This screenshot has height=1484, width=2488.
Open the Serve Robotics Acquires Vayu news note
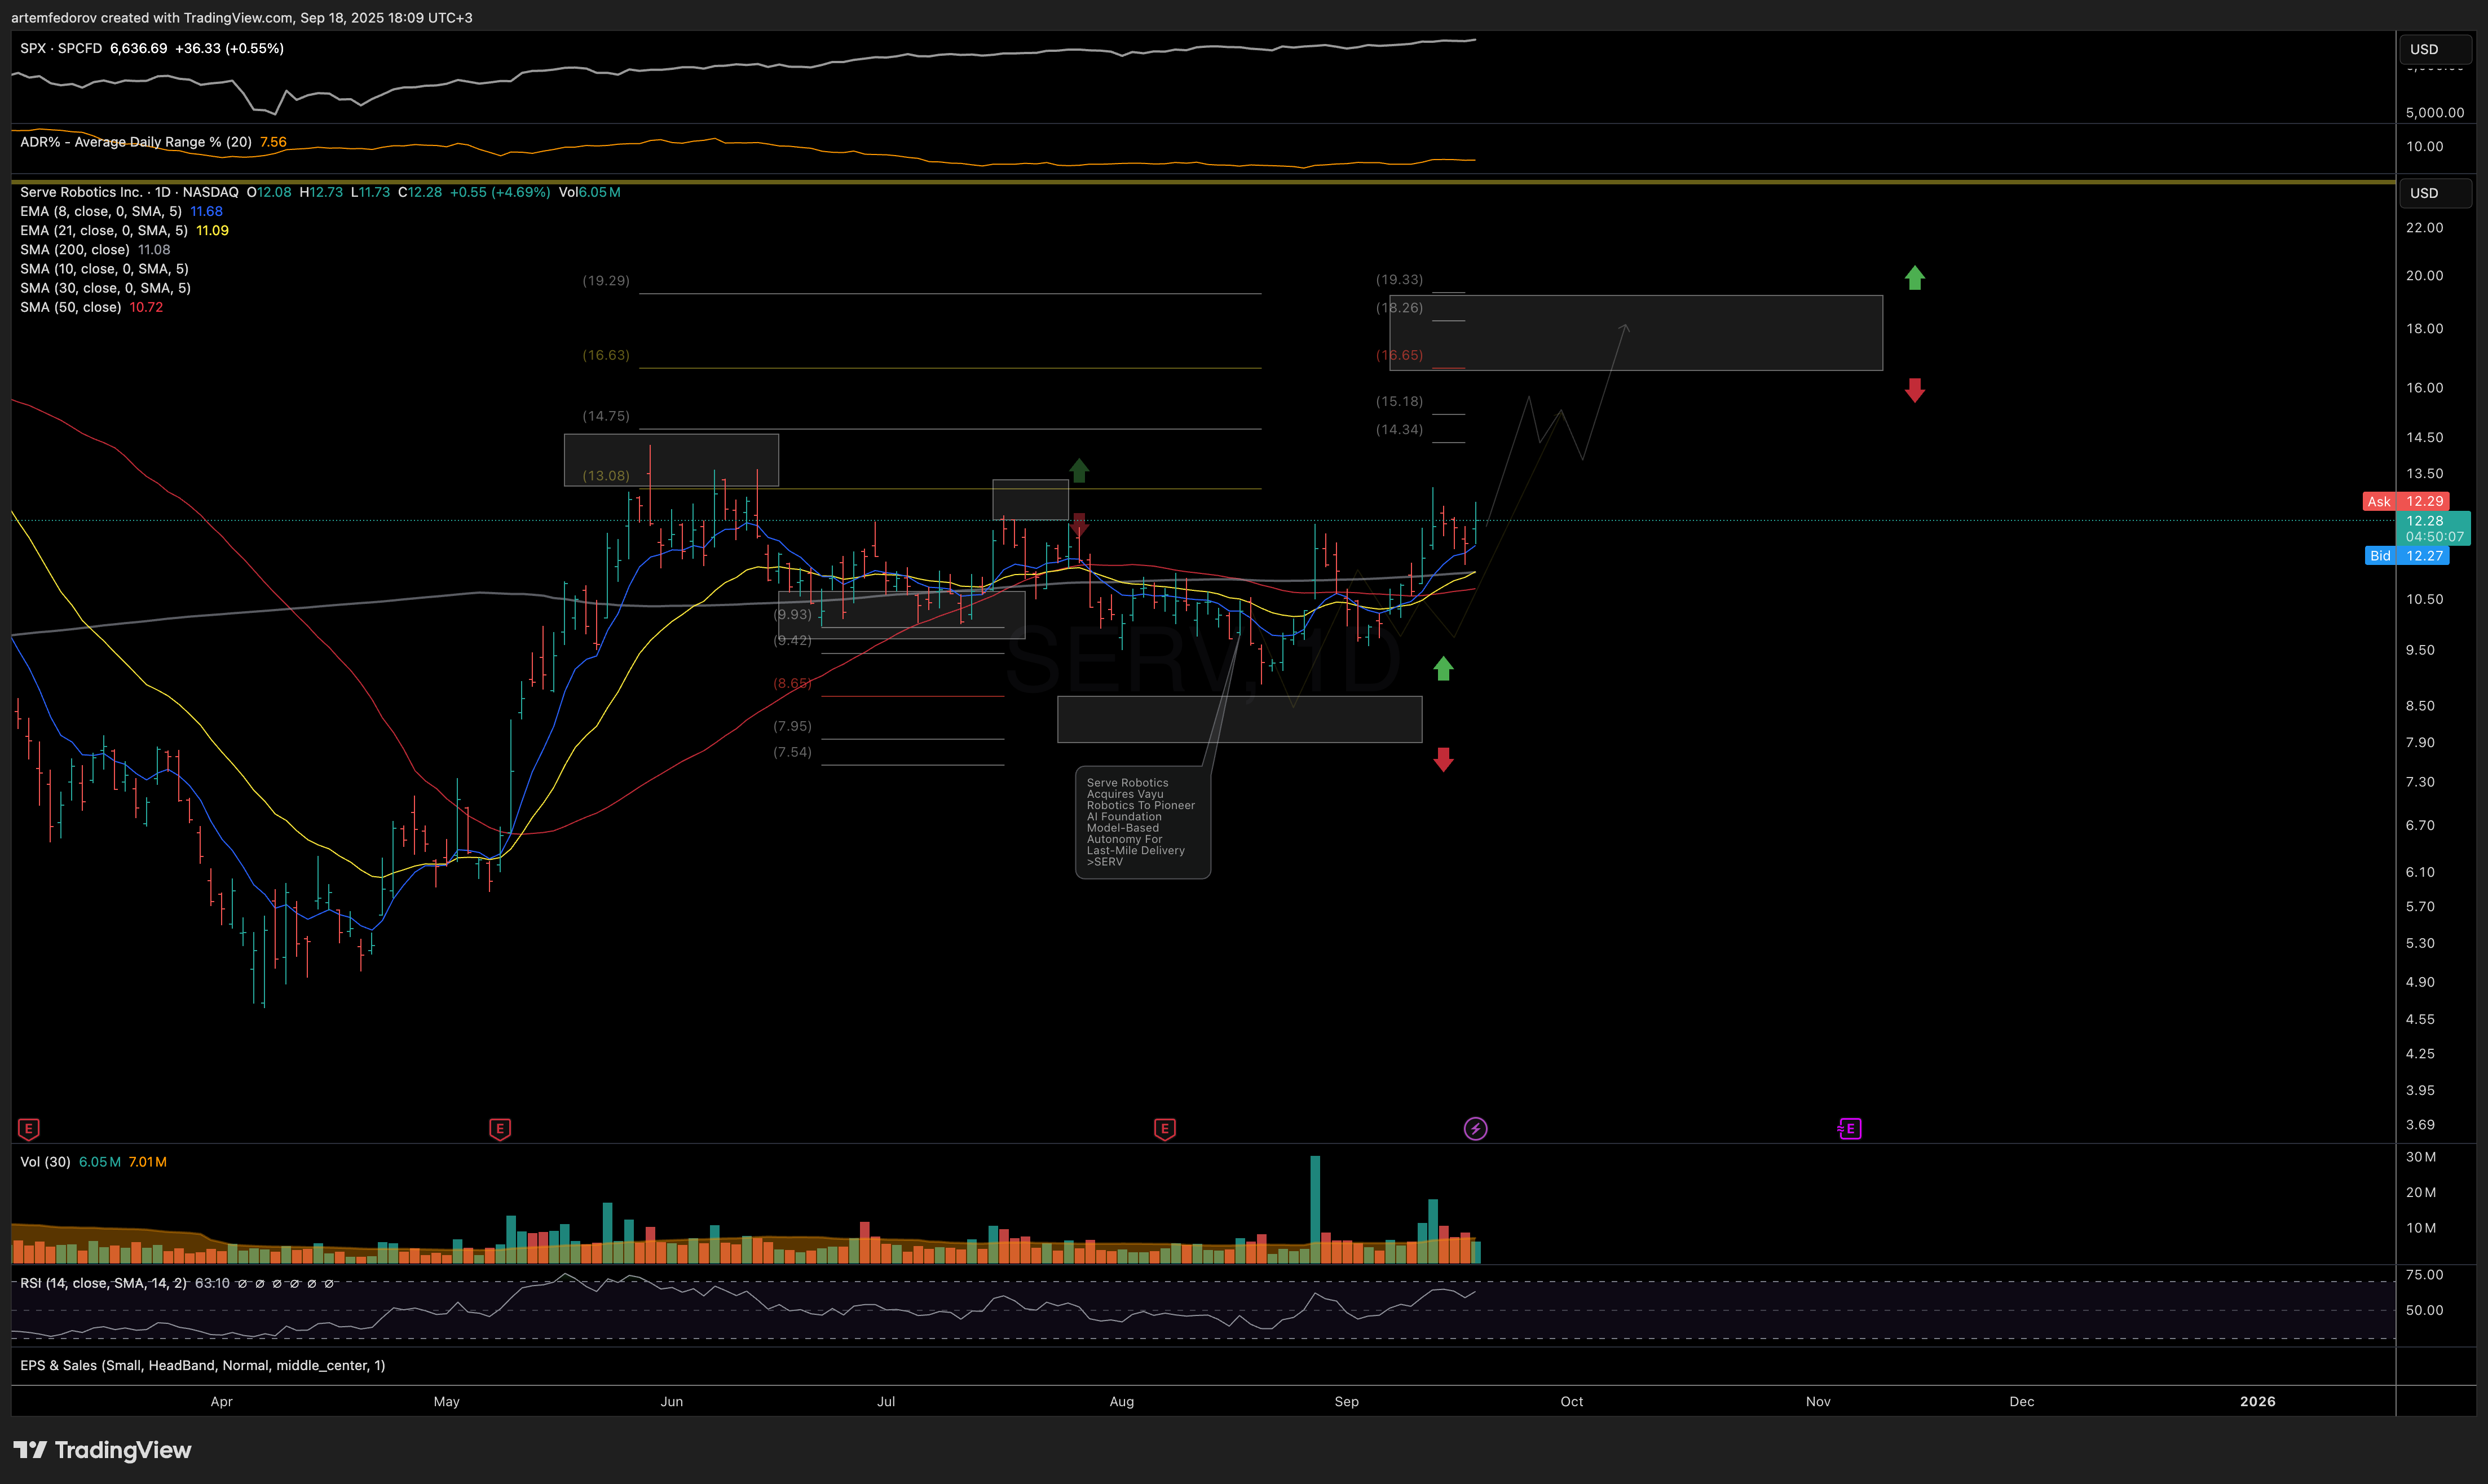(1142, 822)
